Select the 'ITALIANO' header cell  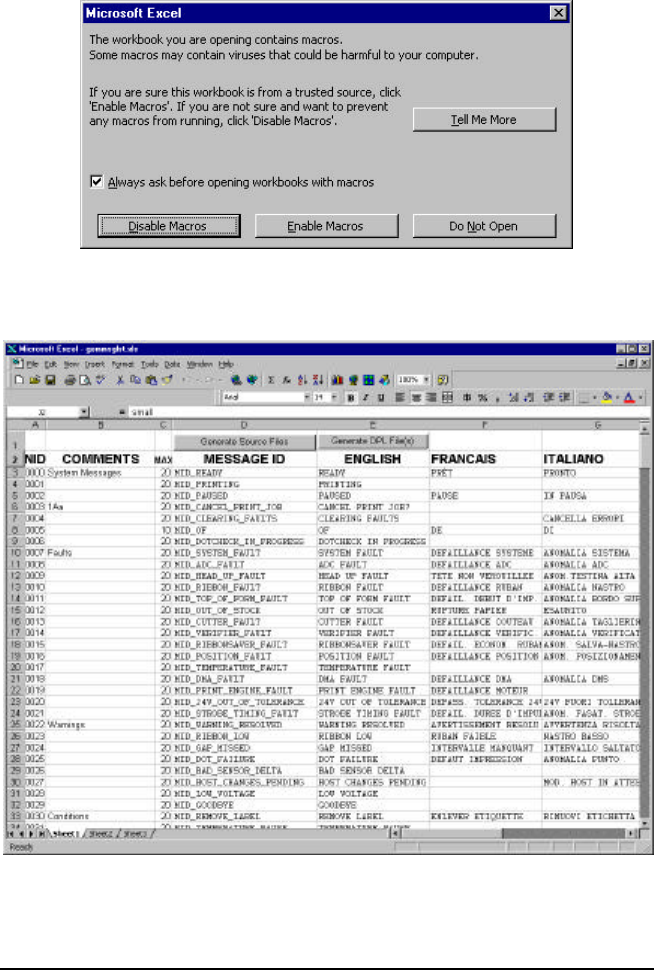pyautogui.click(x=590, y=459)
